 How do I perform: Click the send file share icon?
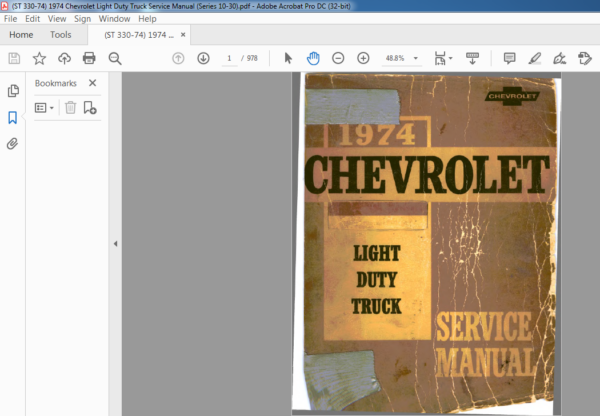coord(585,58)
